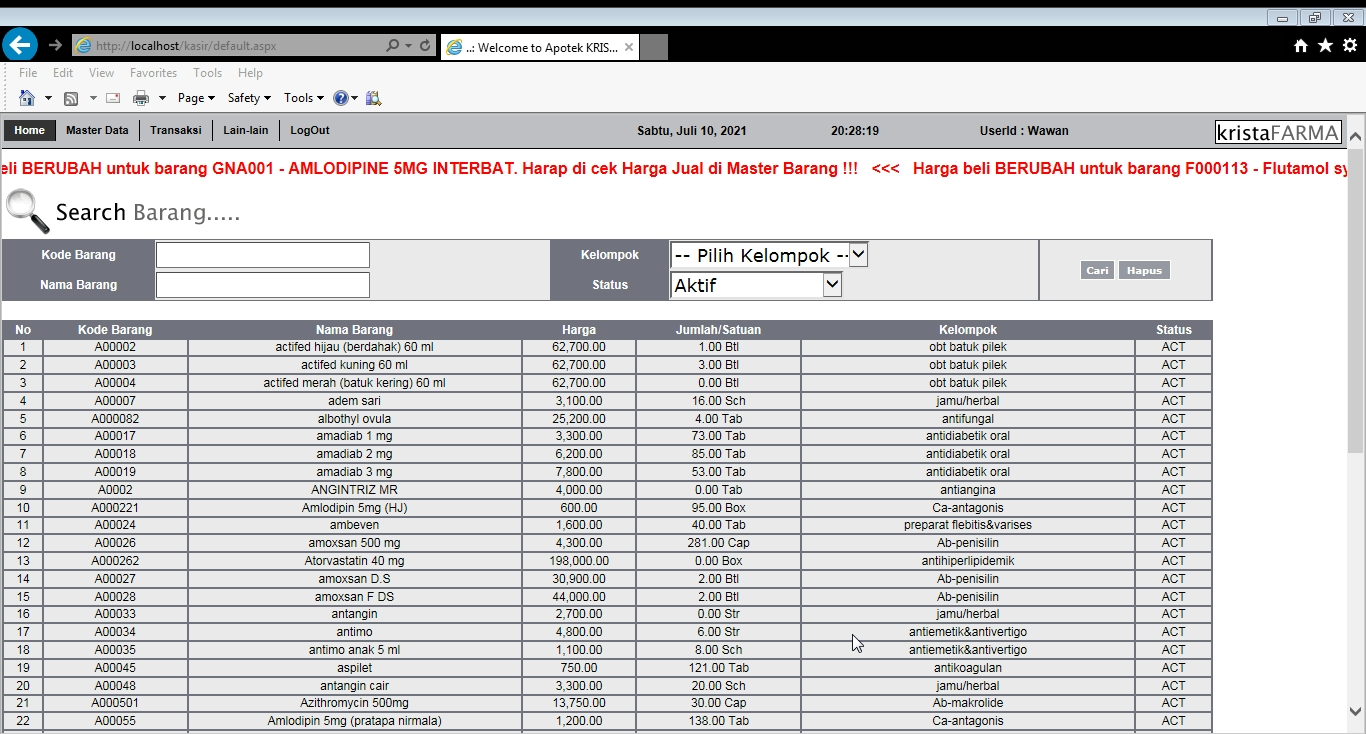1366x734 pixels.
Task: Click item name Amlodipin 5mg (pratapa nirmala)
Action: 354,721
